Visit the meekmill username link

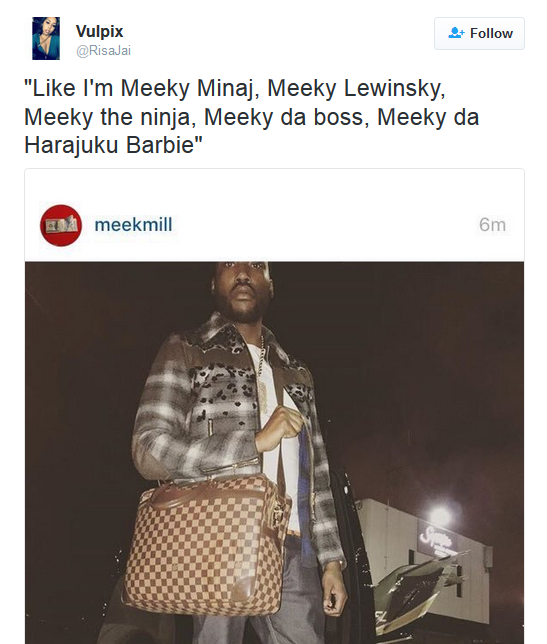pyautogui.click(x=133, y=225)
